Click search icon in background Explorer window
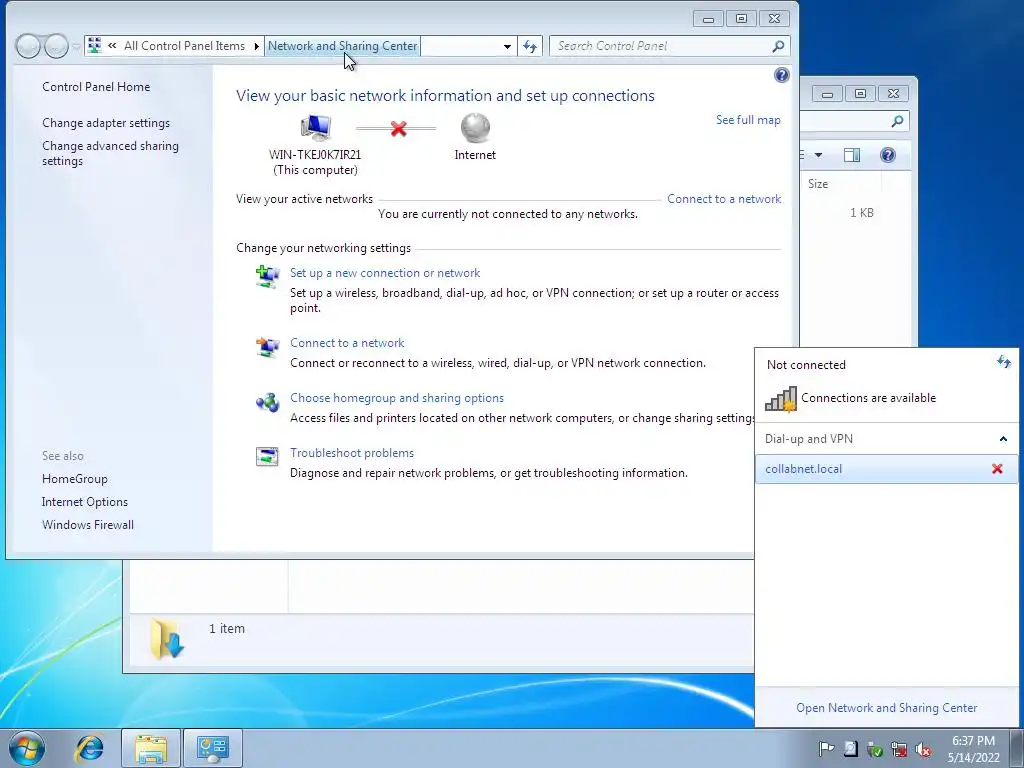 [897, 121]
